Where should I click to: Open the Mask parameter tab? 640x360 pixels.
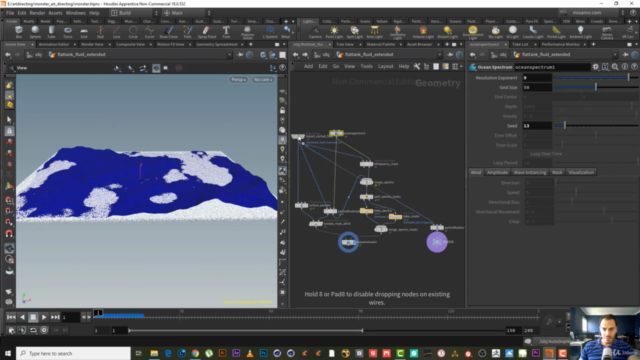(x=557, y=172)
